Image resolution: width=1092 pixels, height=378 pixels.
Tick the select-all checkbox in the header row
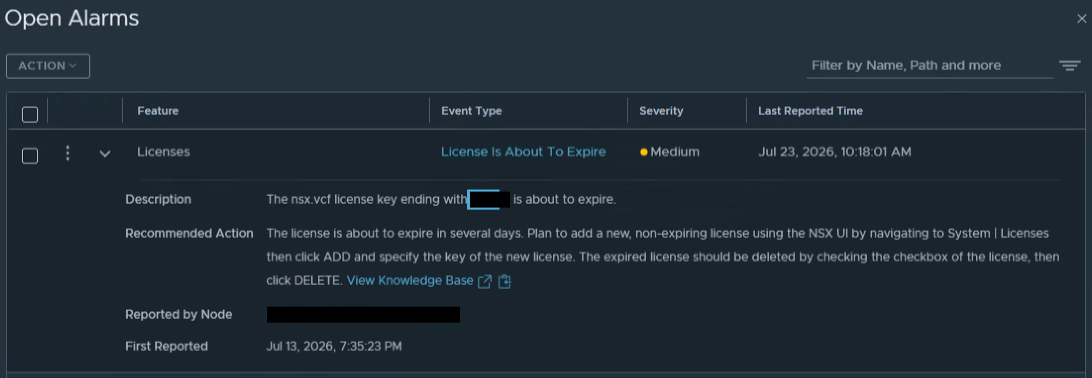click(30, 114)
